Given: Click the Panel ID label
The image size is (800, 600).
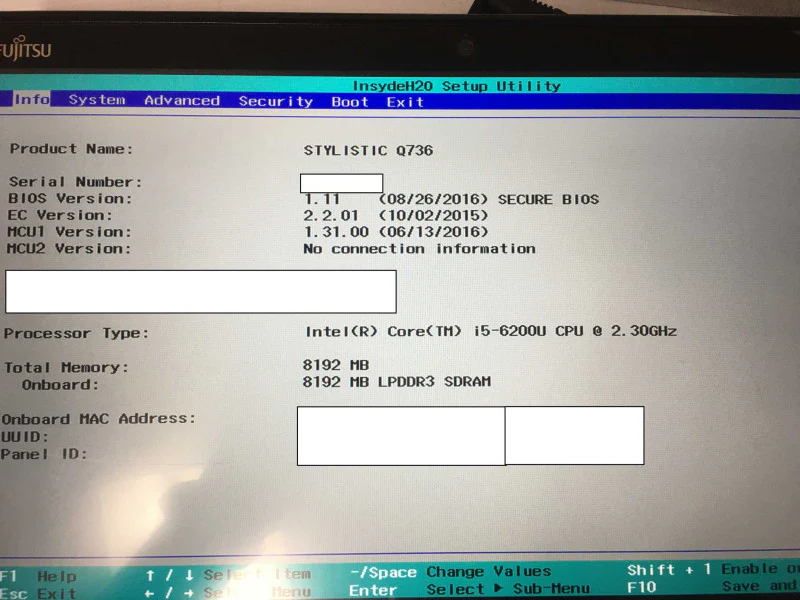Looking at the screenshot, I should pos(44,454).
